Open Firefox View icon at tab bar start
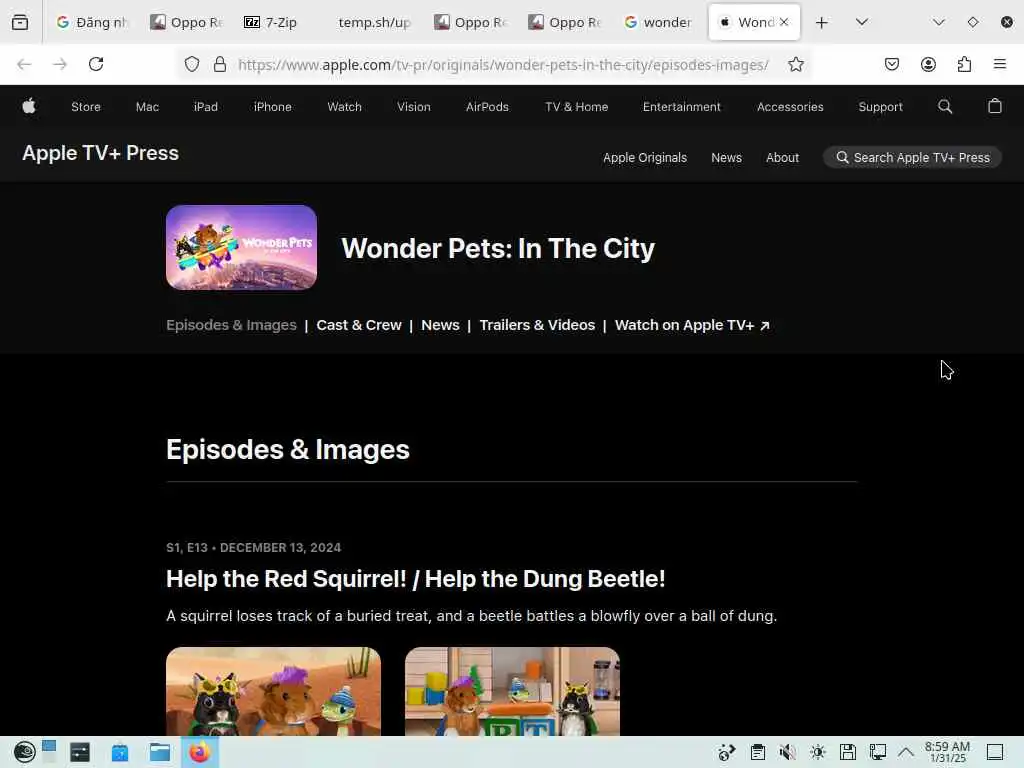1024x768 pixels. [x=20, y=22]
